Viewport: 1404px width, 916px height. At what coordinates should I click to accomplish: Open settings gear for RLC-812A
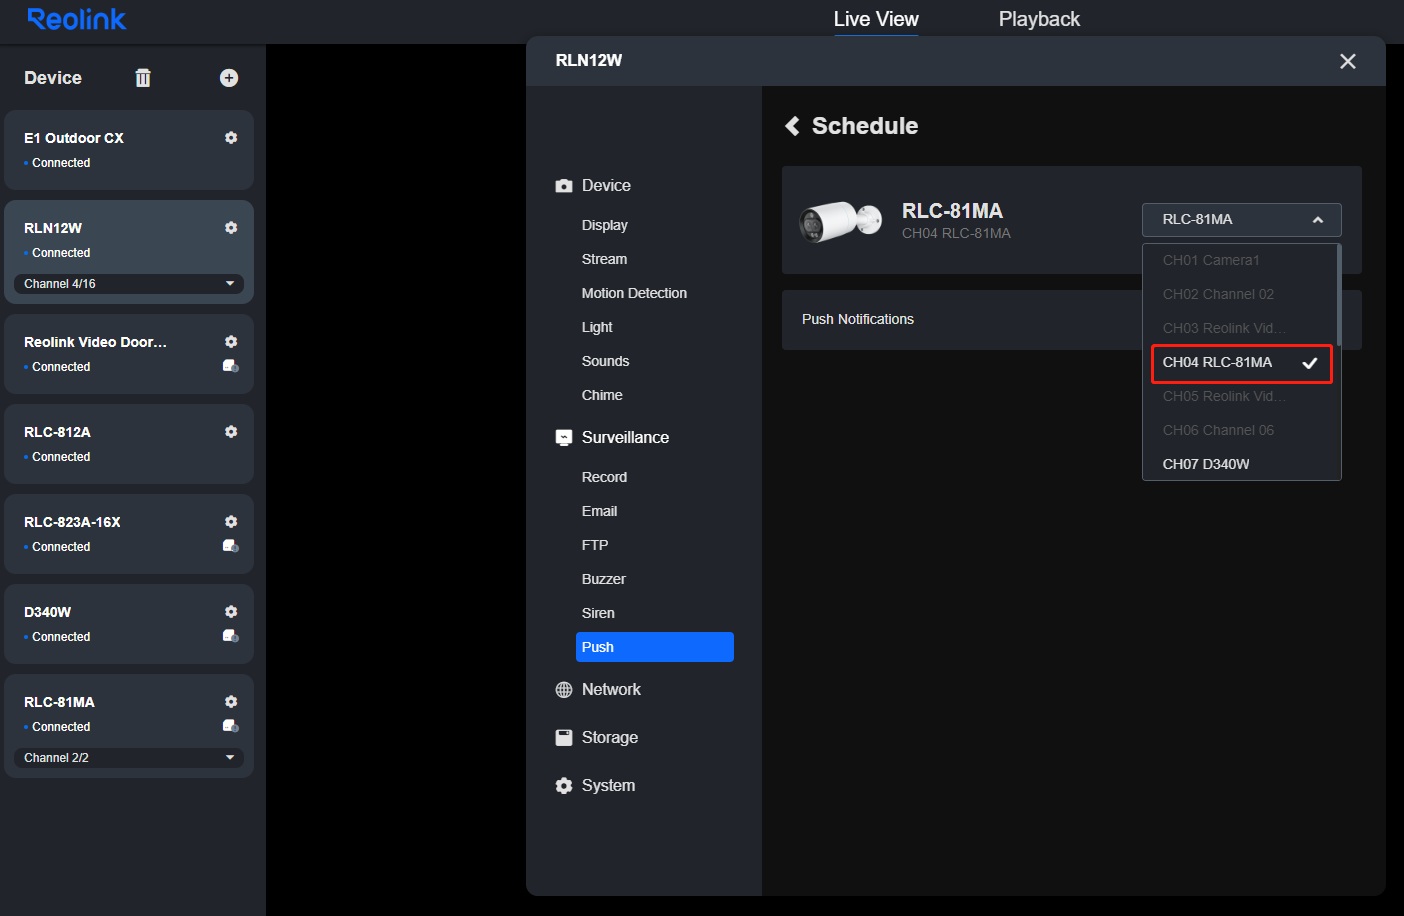point(231,432)
